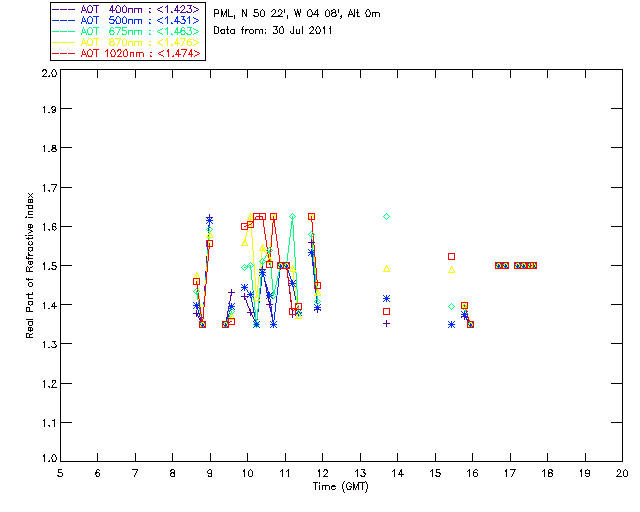Click the green dashed line sample in legend

pos(64,31)
